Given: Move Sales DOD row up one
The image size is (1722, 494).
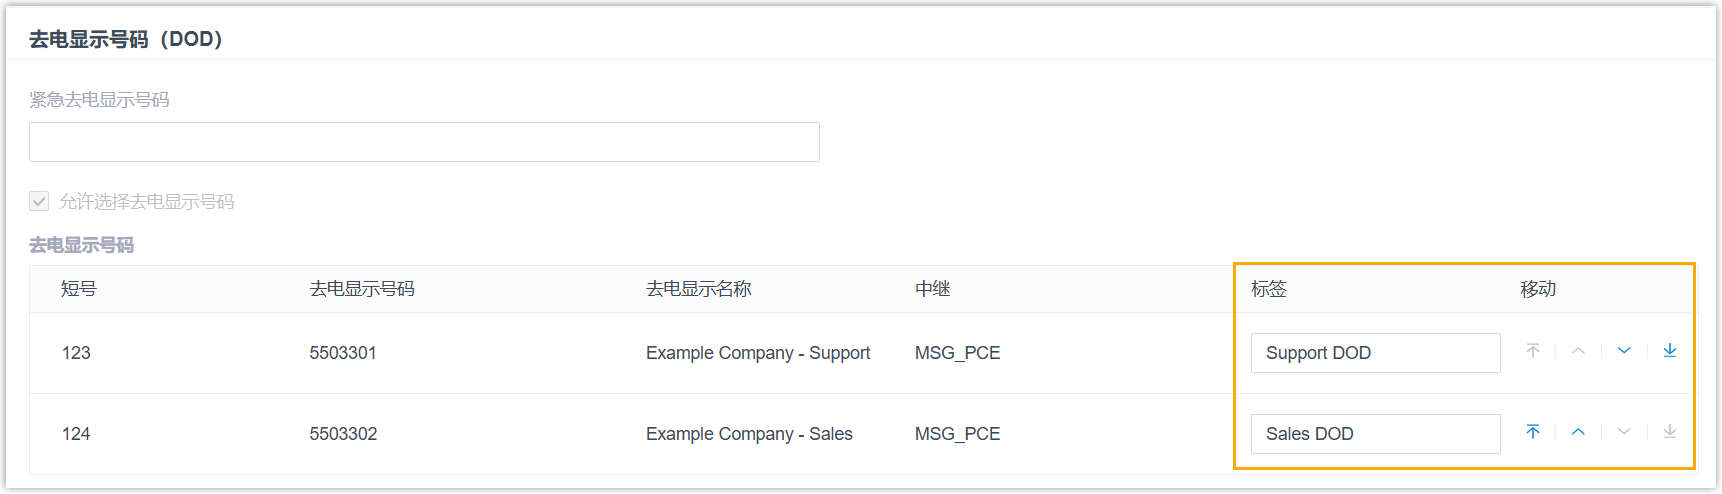Looking at the screenshot, I should (1578, 432).
